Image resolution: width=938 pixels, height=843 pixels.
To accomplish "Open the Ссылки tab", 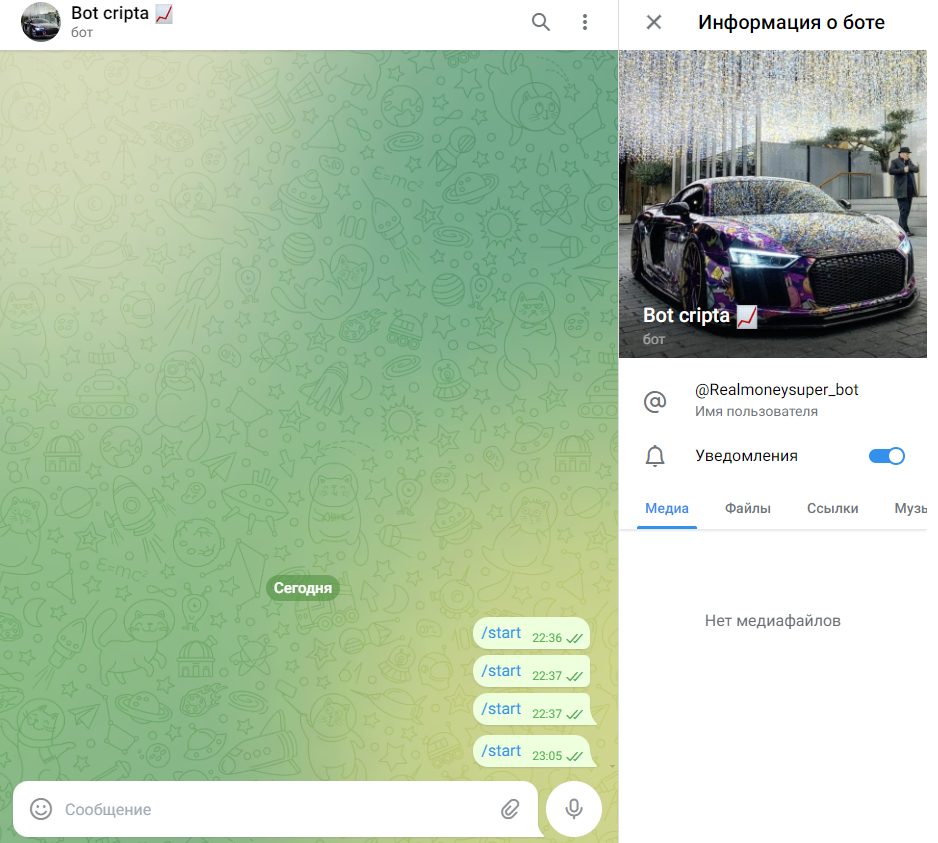I will tap(832, 509).
